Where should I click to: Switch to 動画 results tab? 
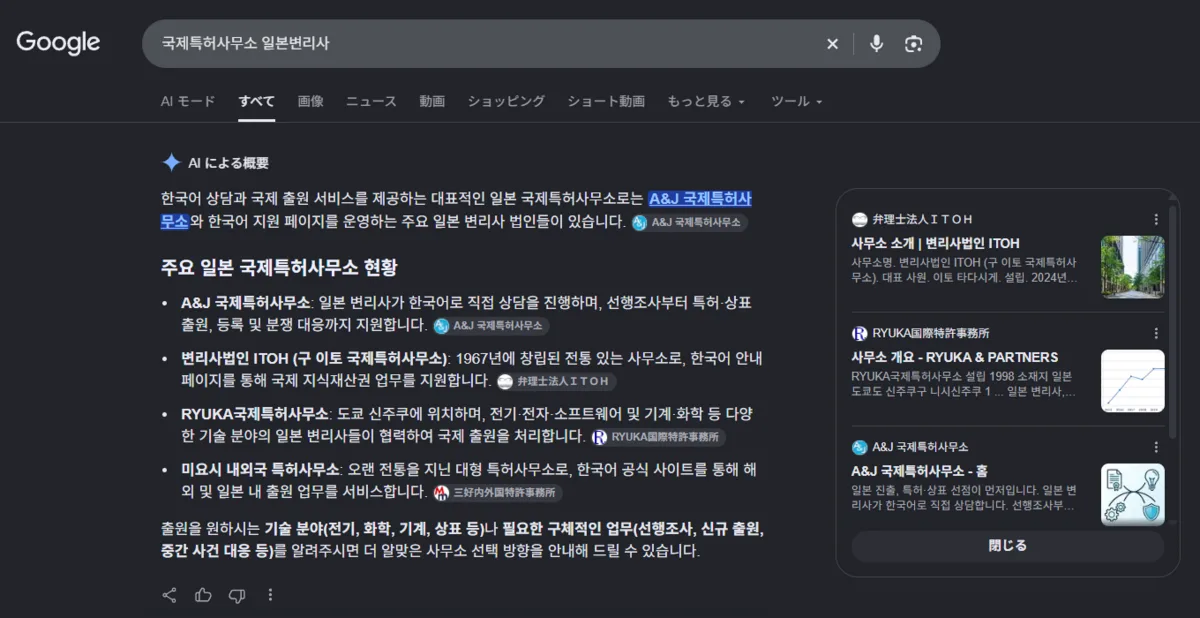coord(432,101)
